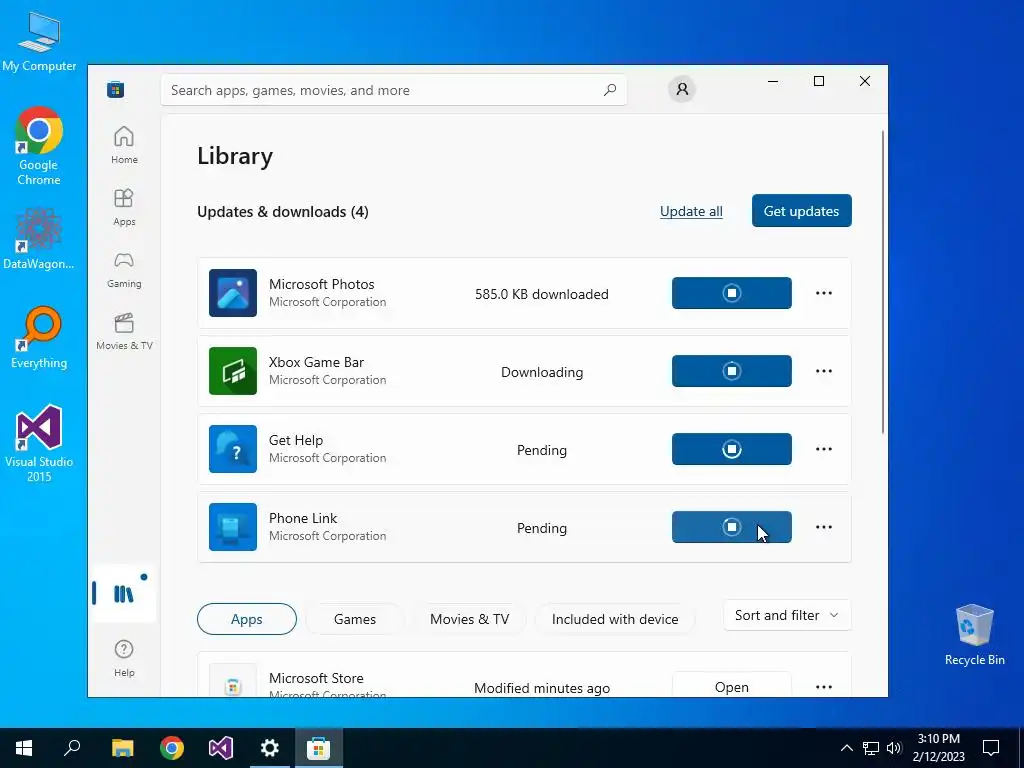
Task: Select the Recycle Bin desktop icon
Action: click(974, 635)
